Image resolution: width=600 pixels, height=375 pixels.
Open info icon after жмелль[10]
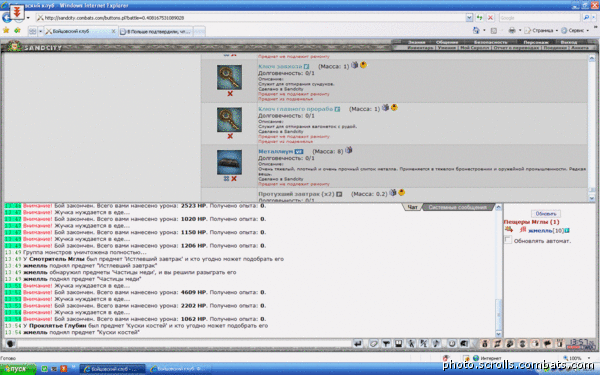[x=567, y=230]
